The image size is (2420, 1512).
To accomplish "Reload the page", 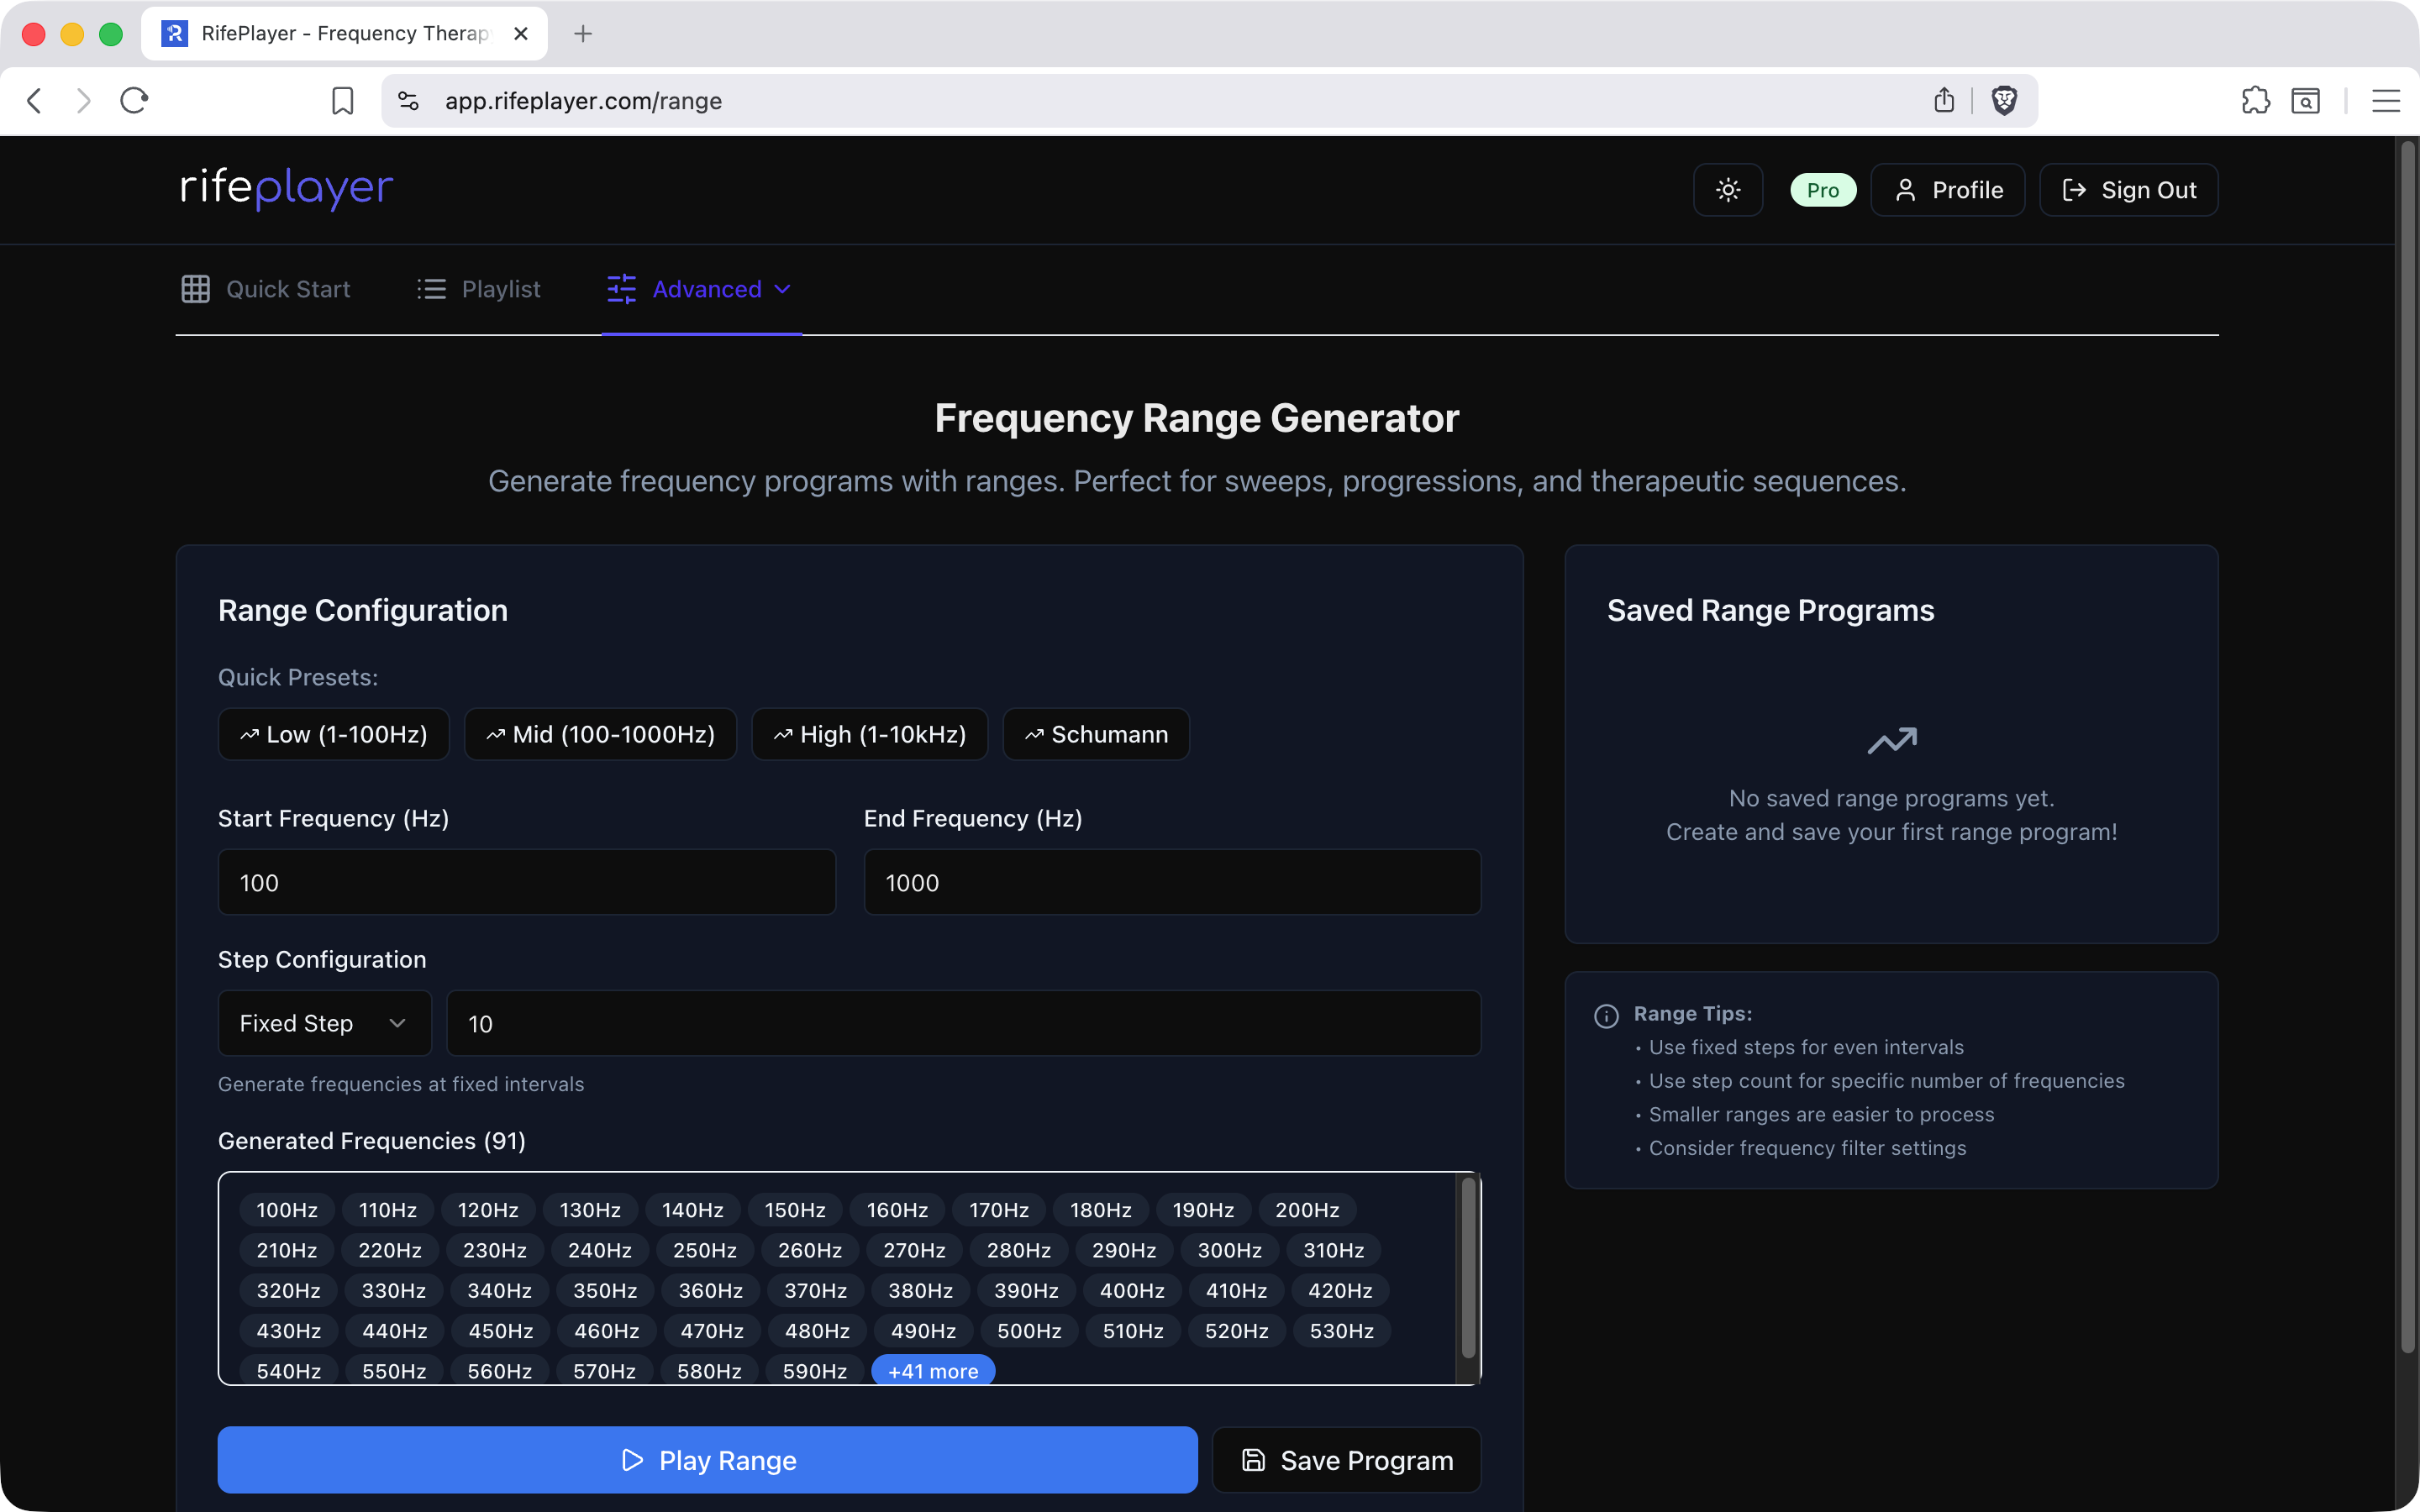I will [x=134, y=101].
